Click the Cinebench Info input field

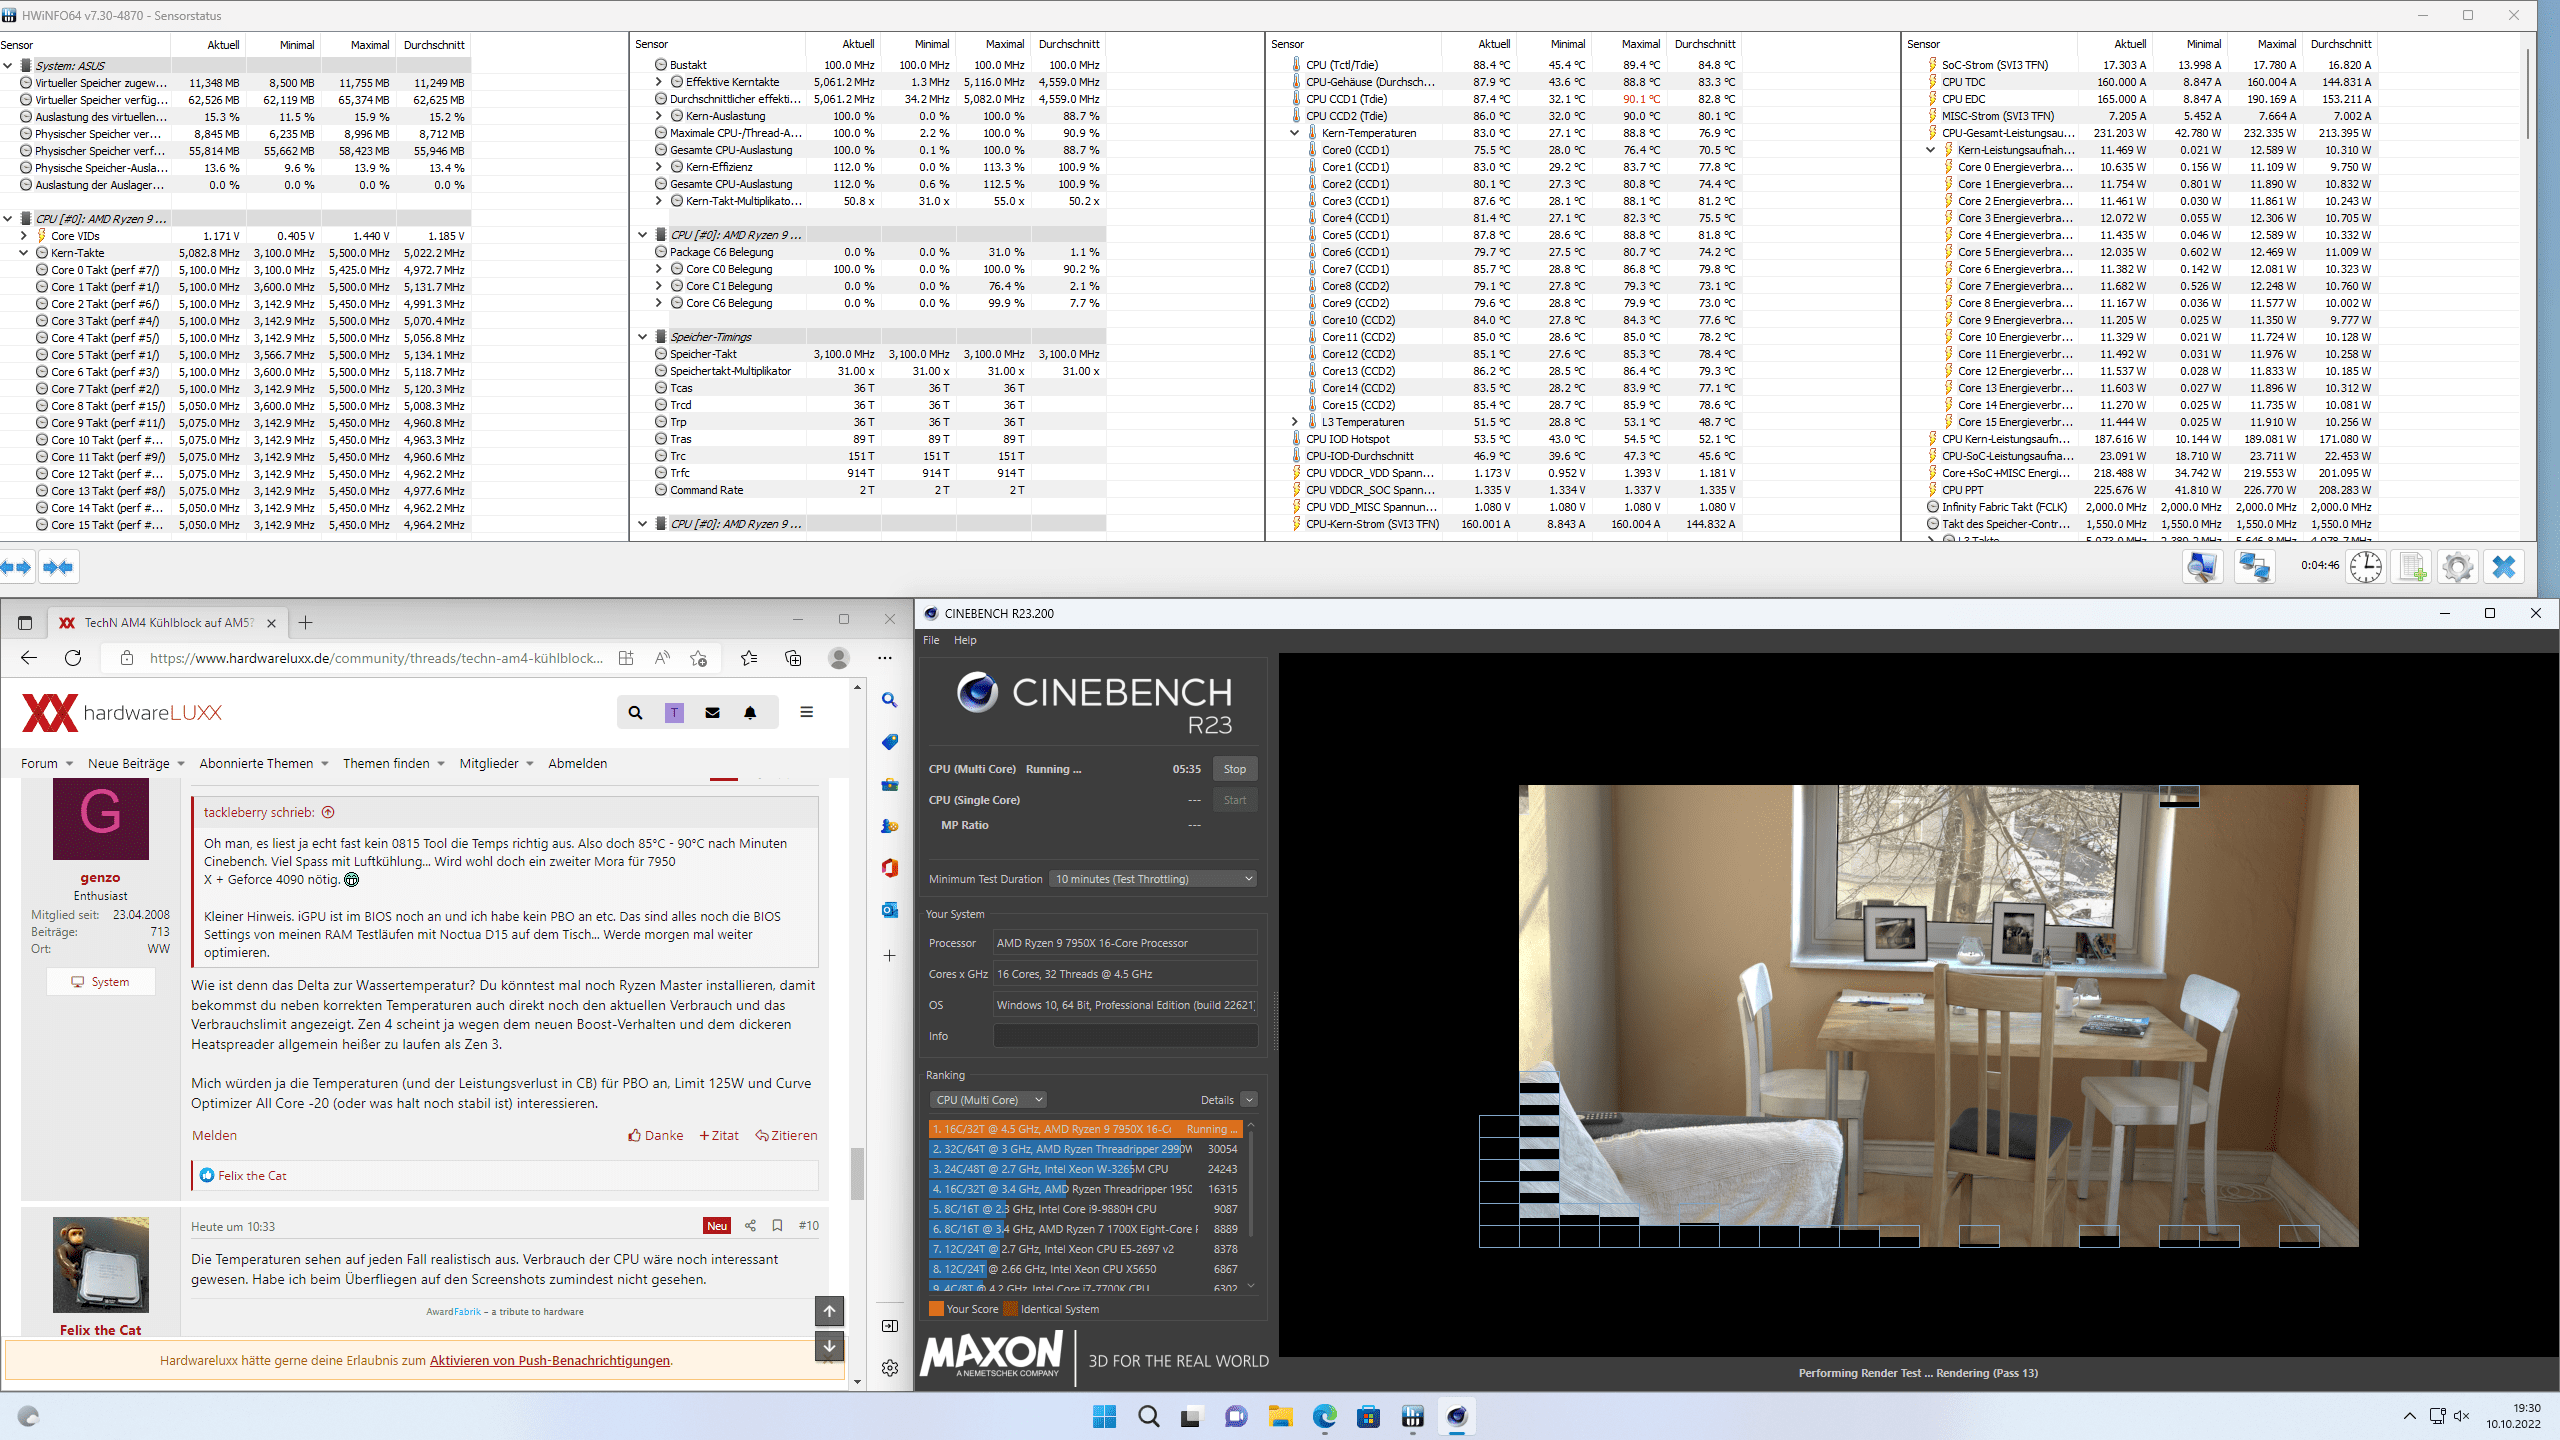click(x=1125, y=1036)
